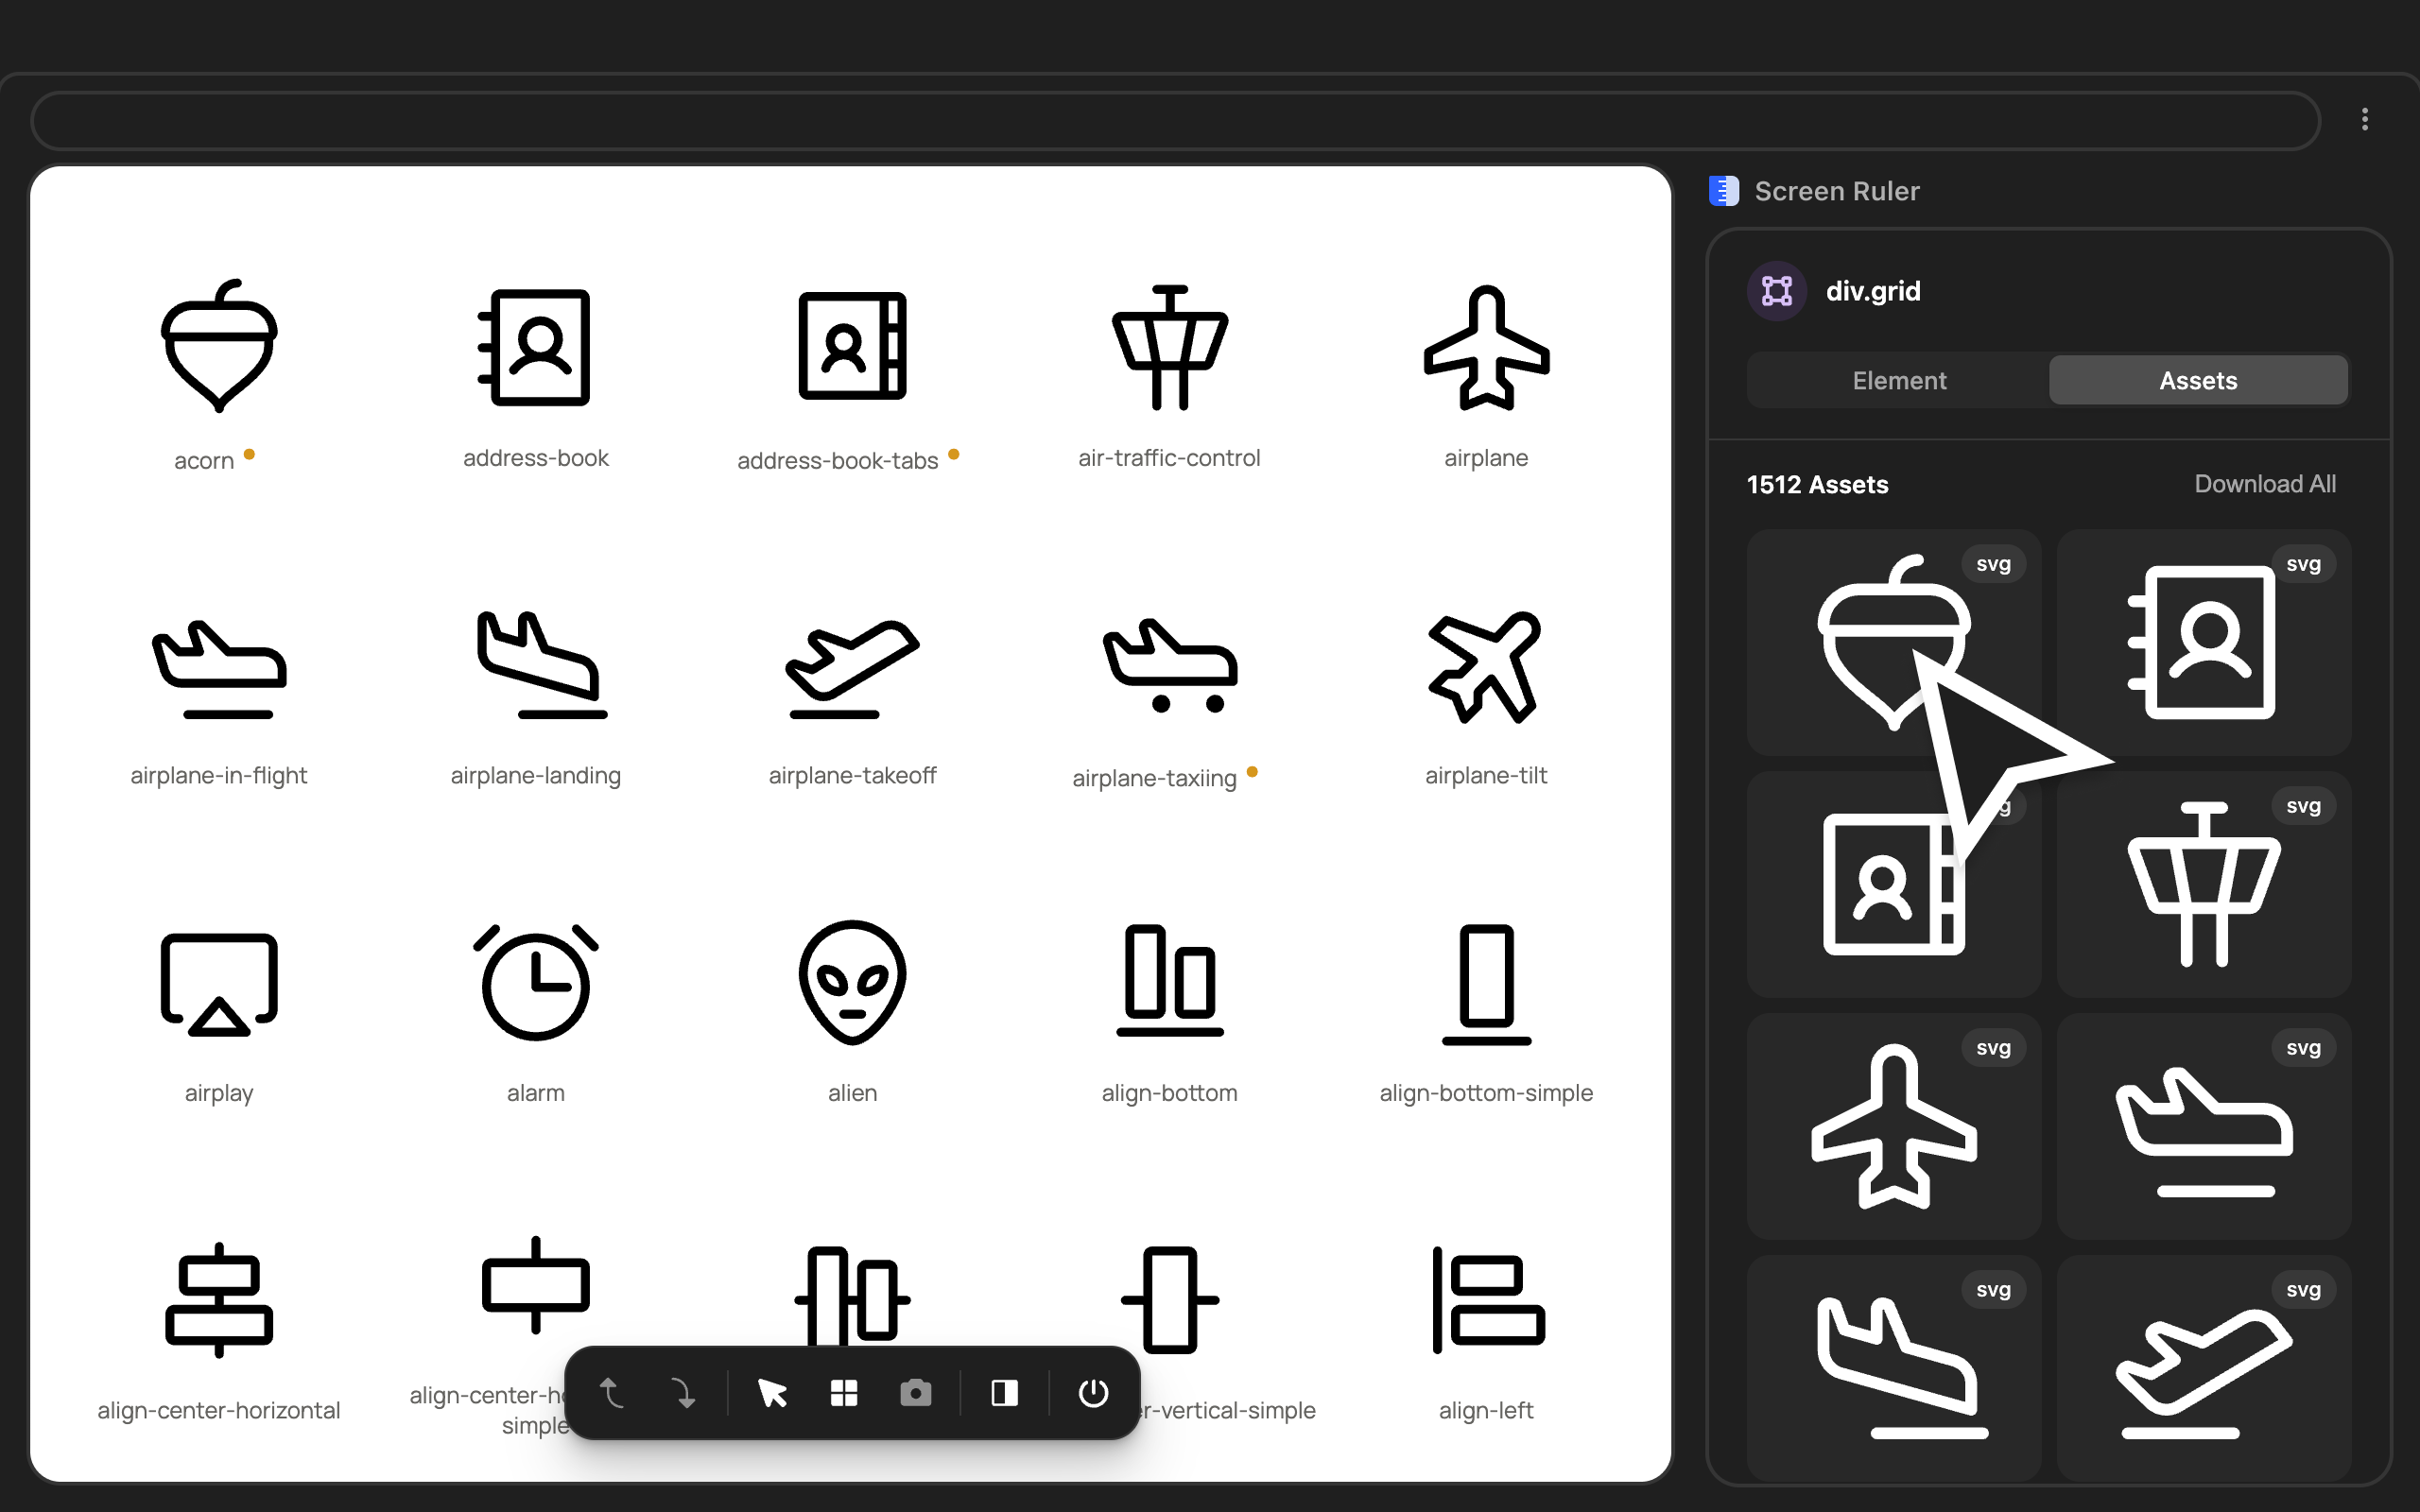Select the address-book svg asset thumbnail
The image size is (2420, 1512).
coord(2203,643)
